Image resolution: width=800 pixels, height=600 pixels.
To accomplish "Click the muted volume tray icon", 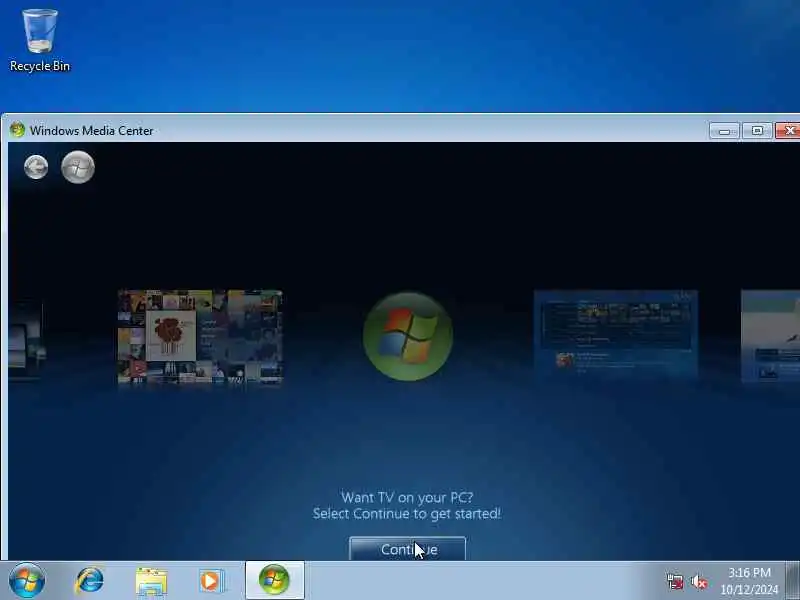I will [x=698, y=582].
